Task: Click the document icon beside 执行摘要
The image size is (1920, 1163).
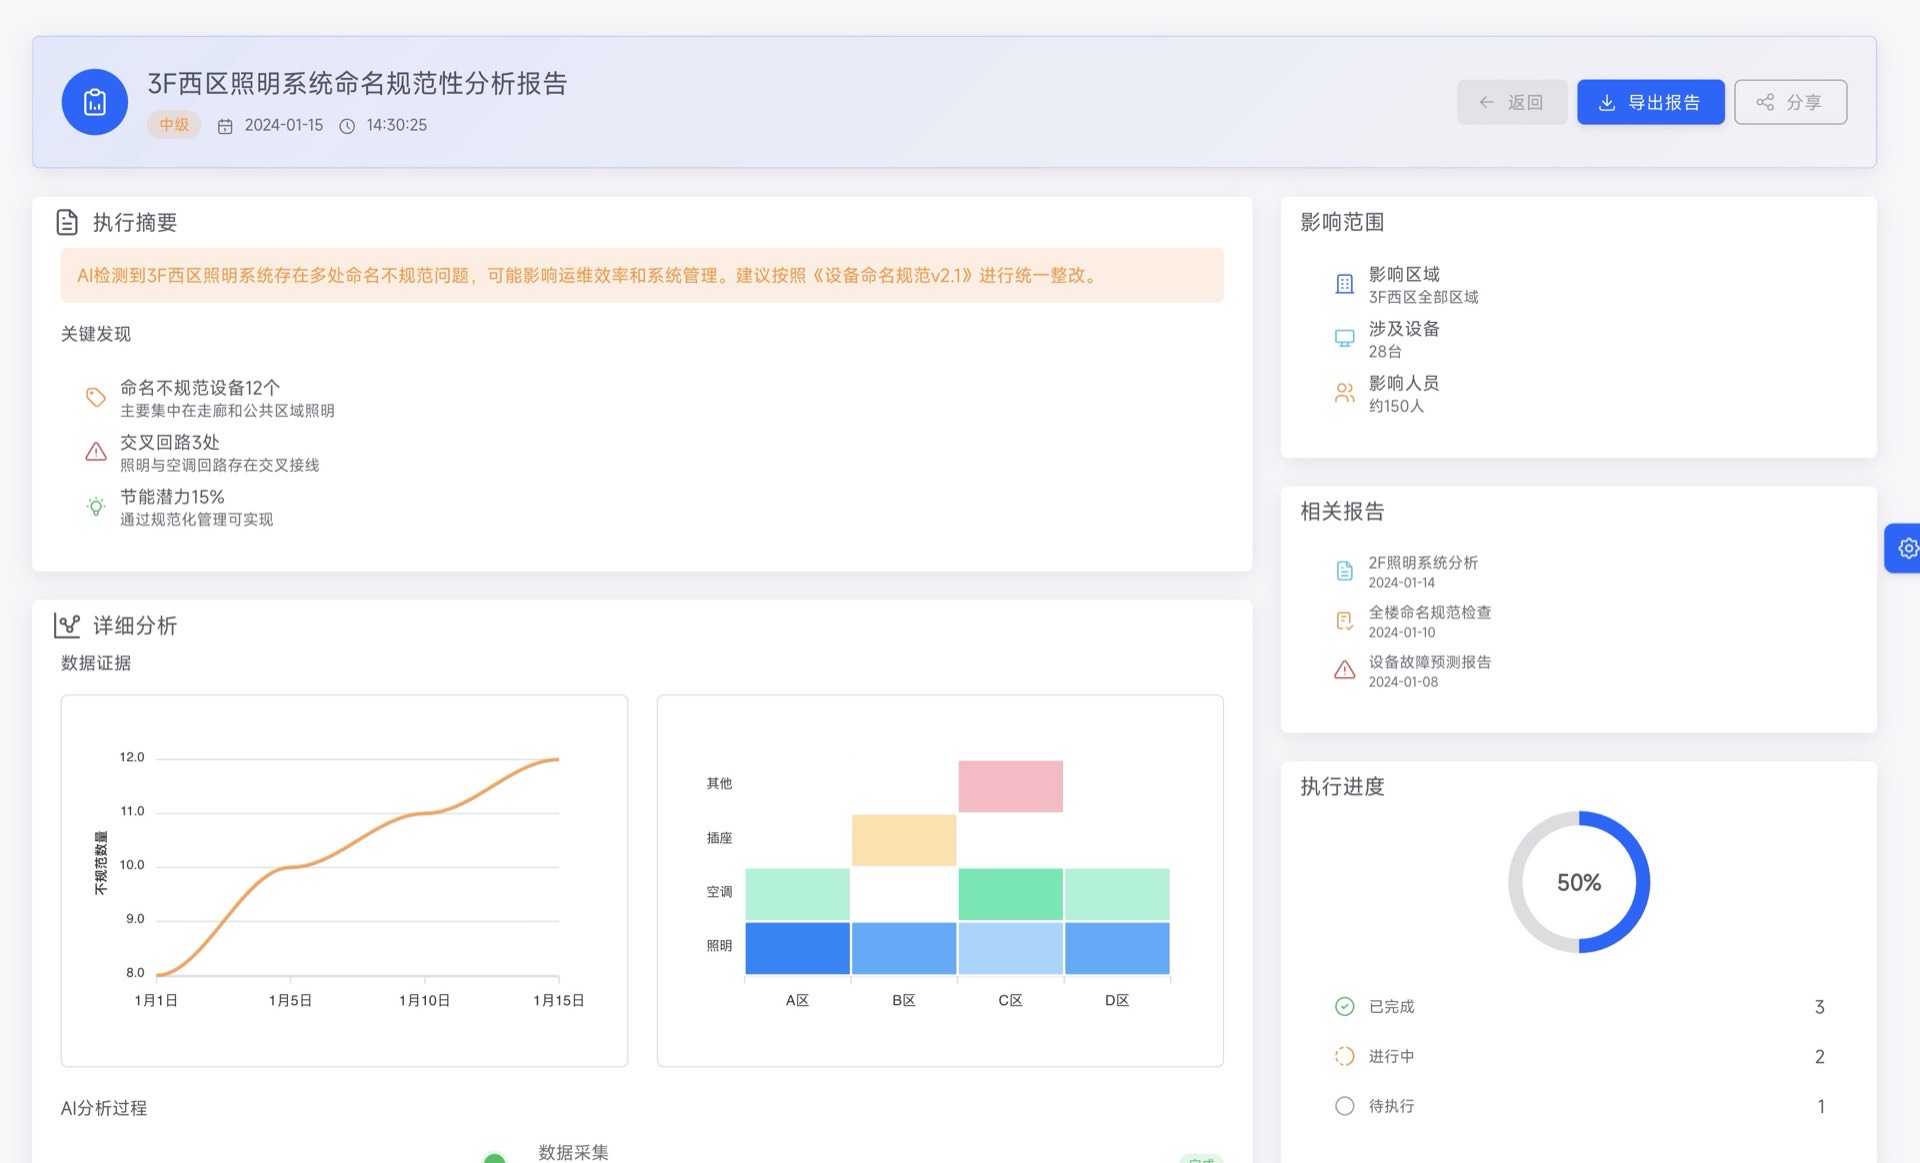Action: click(68, 222)
